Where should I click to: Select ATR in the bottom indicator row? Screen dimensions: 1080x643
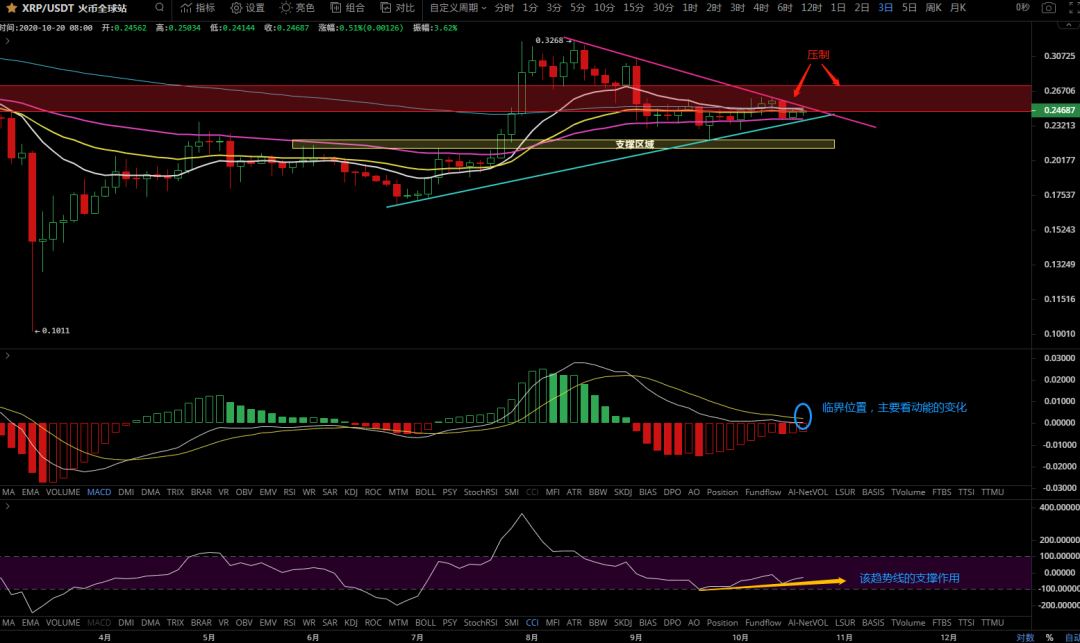pos(574,622)
